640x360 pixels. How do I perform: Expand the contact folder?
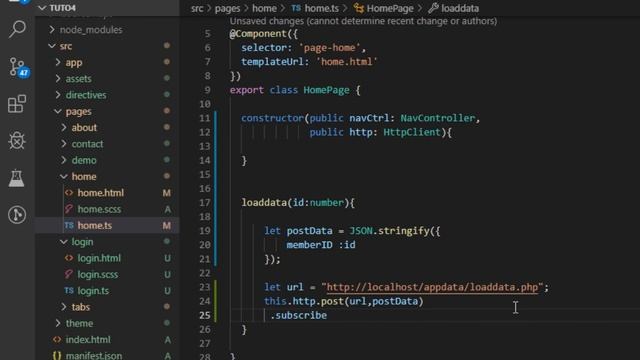[87, 144]
